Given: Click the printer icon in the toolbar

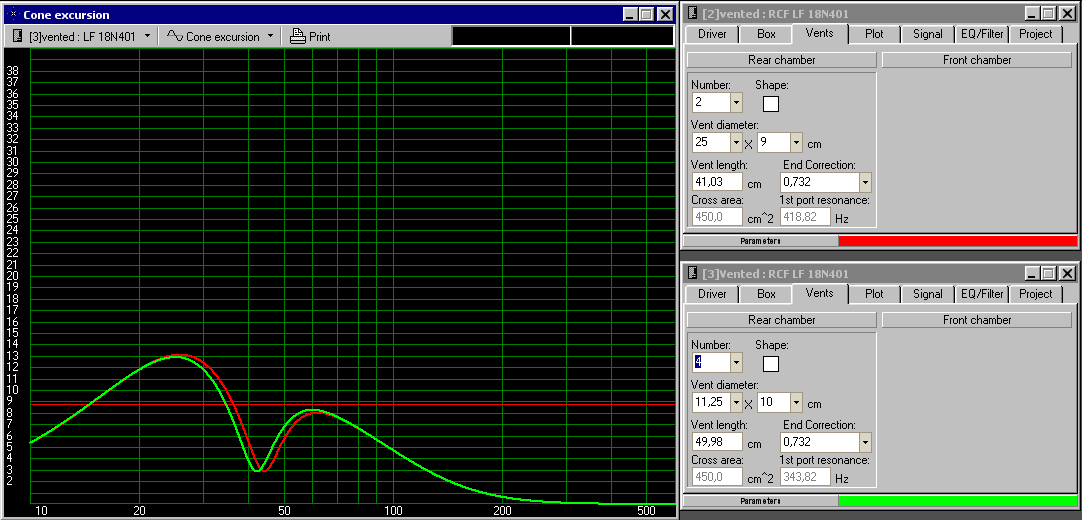Looking at the screenshot, I should (297, 36).
